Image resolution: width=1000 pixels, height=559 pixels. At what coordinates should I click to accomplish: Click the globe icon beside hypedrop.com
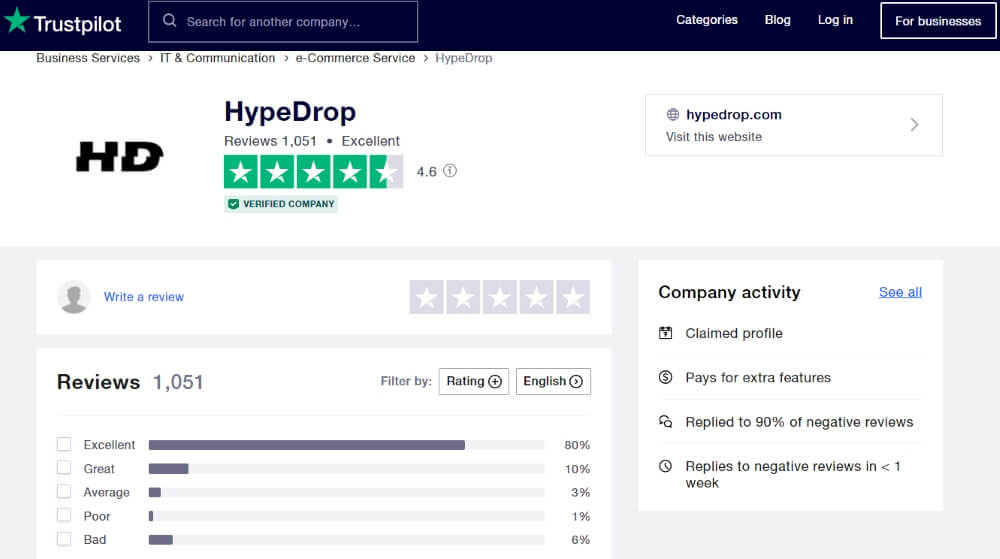[x=672, y=115]
